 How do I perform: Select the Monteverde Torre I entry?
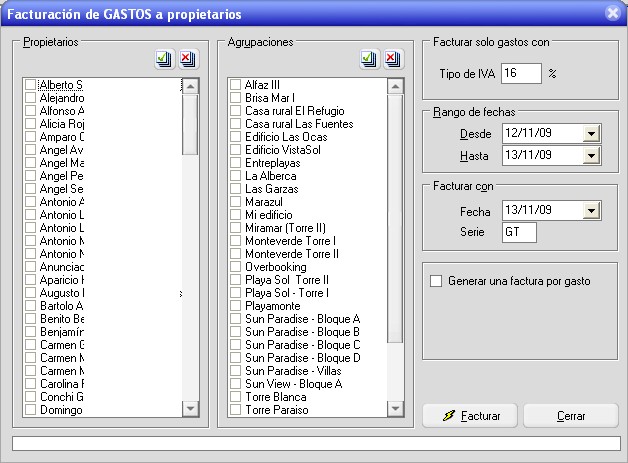coord(290,241)
